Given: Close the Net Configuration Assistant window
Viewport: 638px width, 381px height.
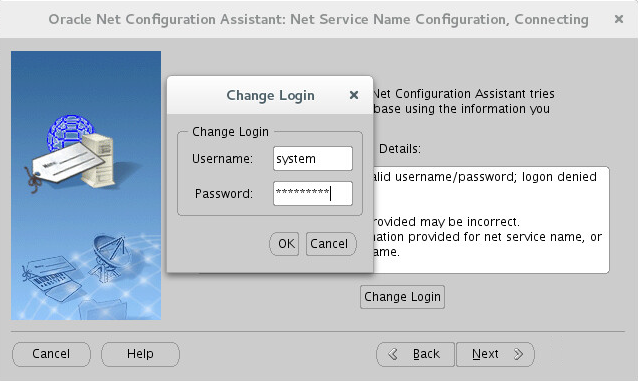Looking at the screenshot, I should pyautogui.click(x=619, y=19).
